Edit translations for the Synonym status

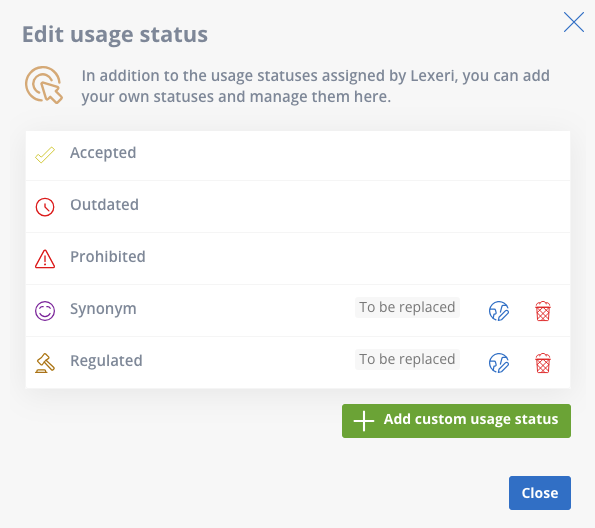click(499, 311)
